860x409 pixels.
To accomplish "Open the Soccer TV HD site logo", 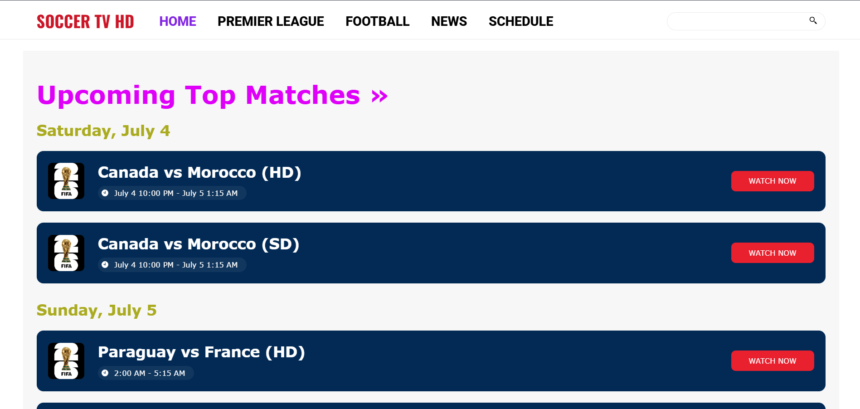I will tap(85, 21).
